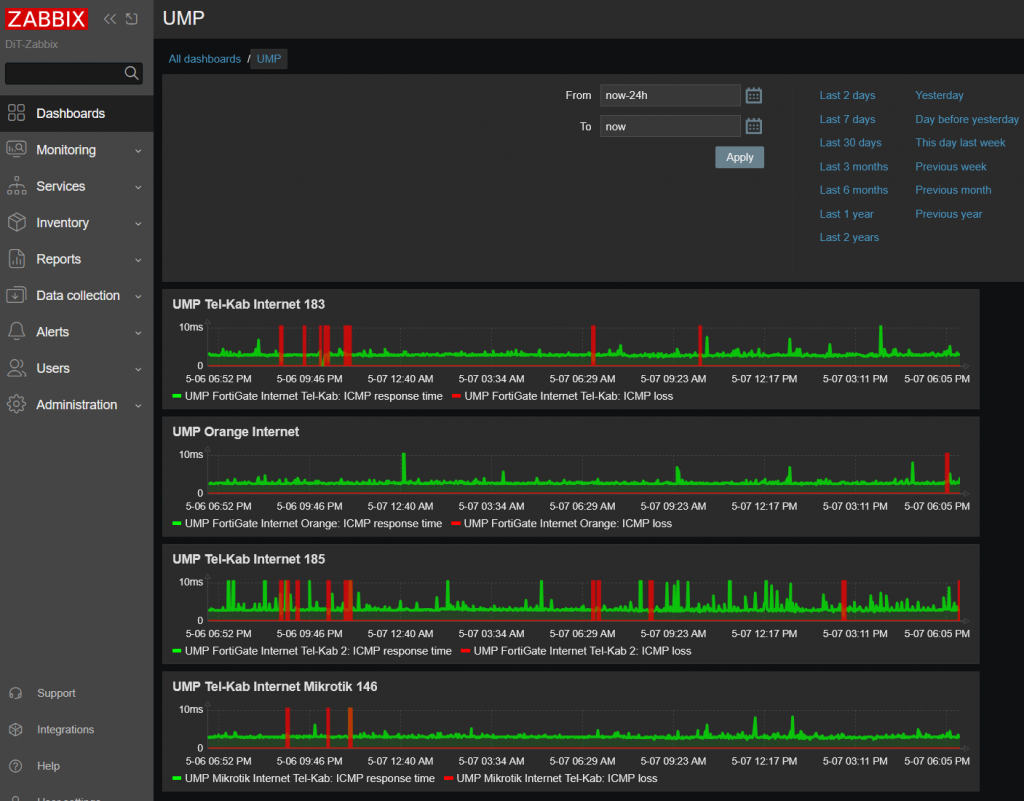Go to All dashboards breadcrumb
This screenshot has width=1024, height=801.
click(204, 59)
